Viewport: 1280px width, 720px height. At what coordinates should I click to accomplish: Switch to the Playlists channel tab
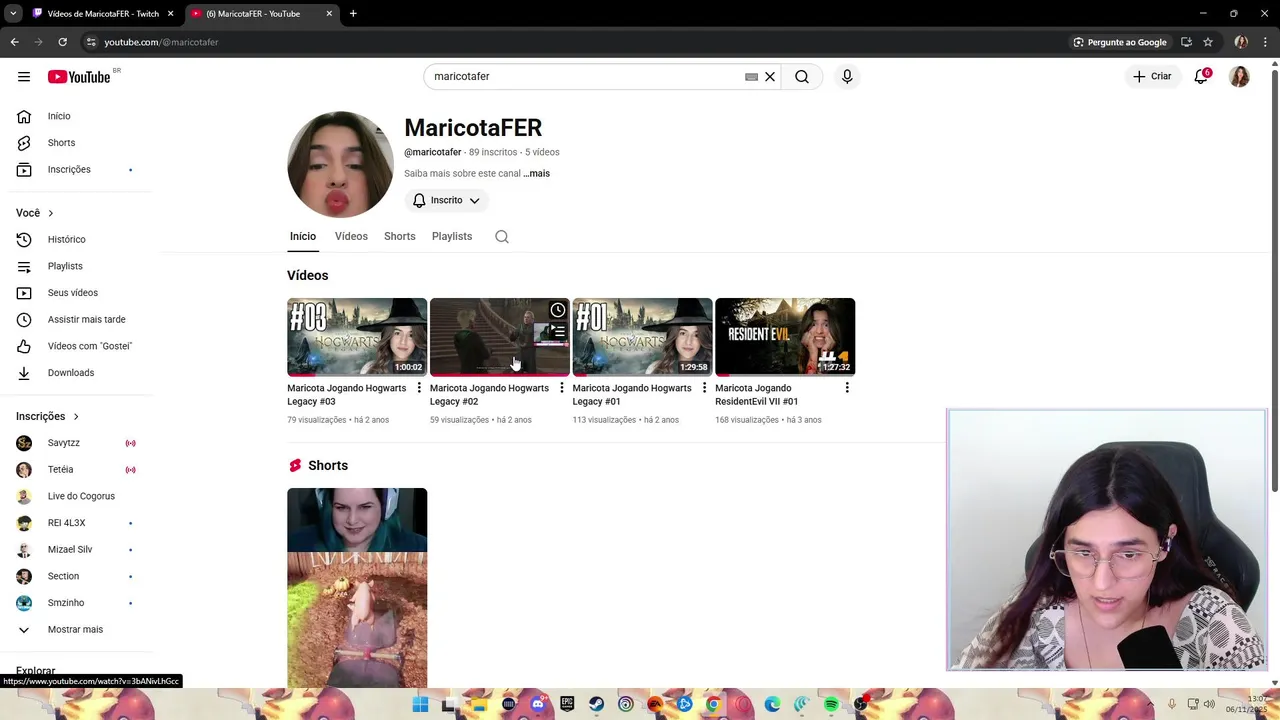452,237
